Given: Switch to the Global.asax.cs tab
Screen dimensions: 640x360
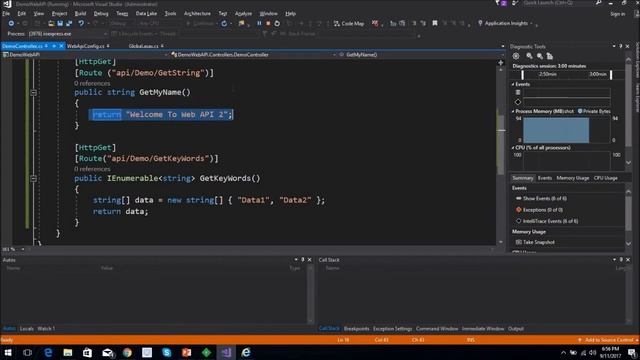Looking at the screenshot, I should pos(143,46).
